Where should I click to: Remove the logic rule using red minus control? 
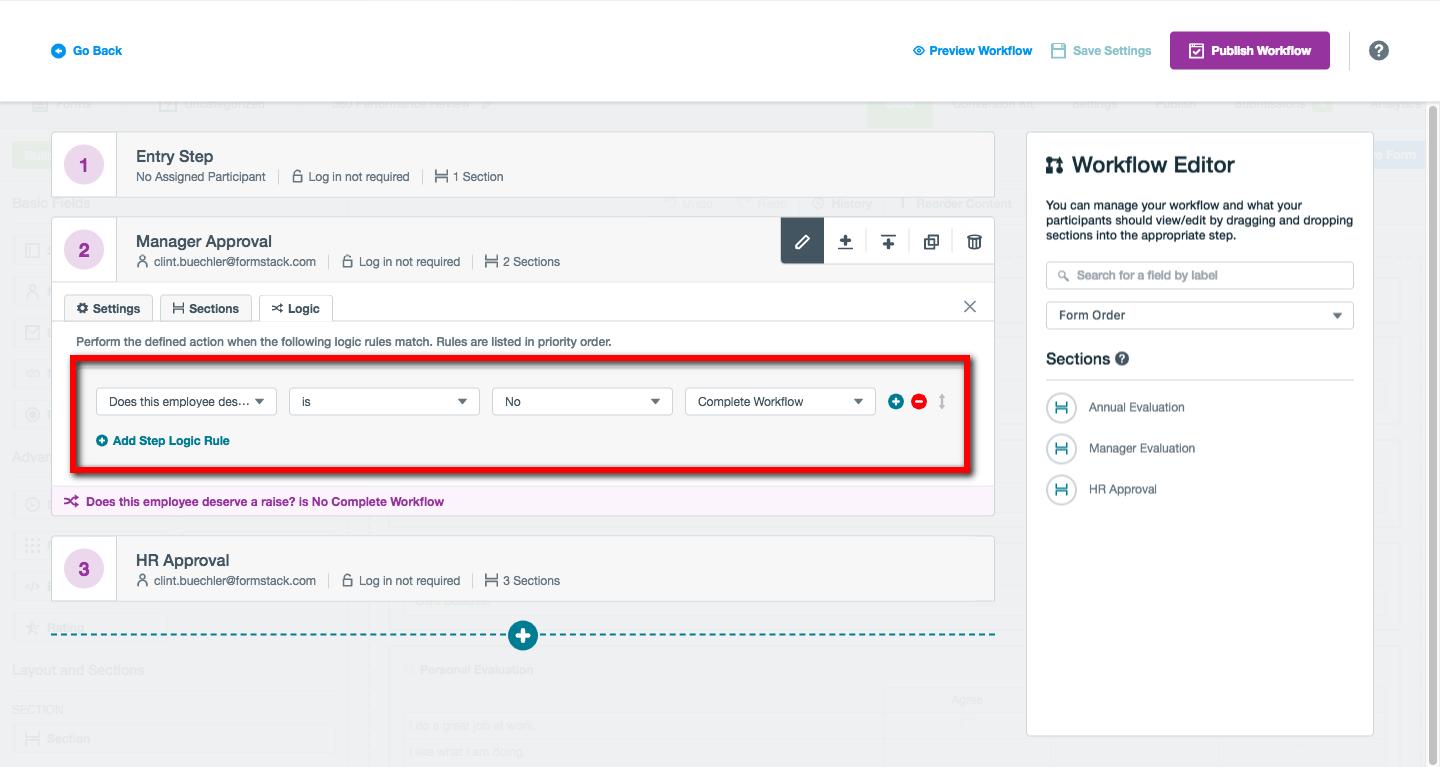click(917, 401)
